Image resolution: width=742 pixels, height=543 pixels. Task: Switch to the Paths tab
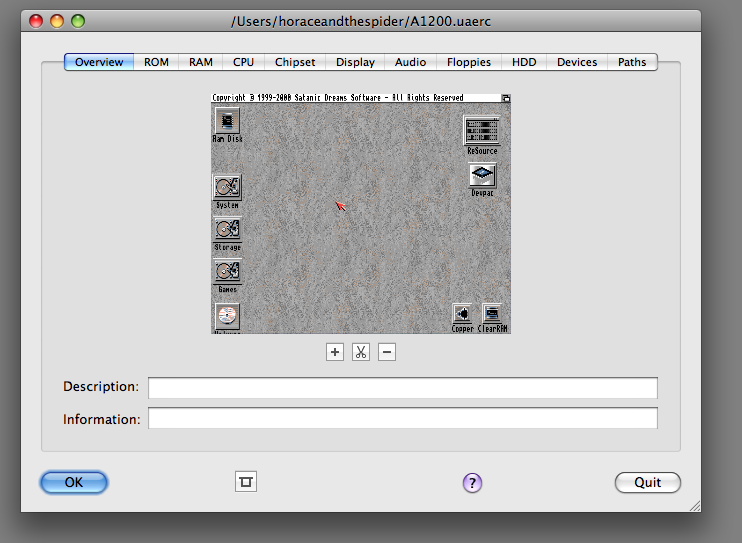coord(632,62)
